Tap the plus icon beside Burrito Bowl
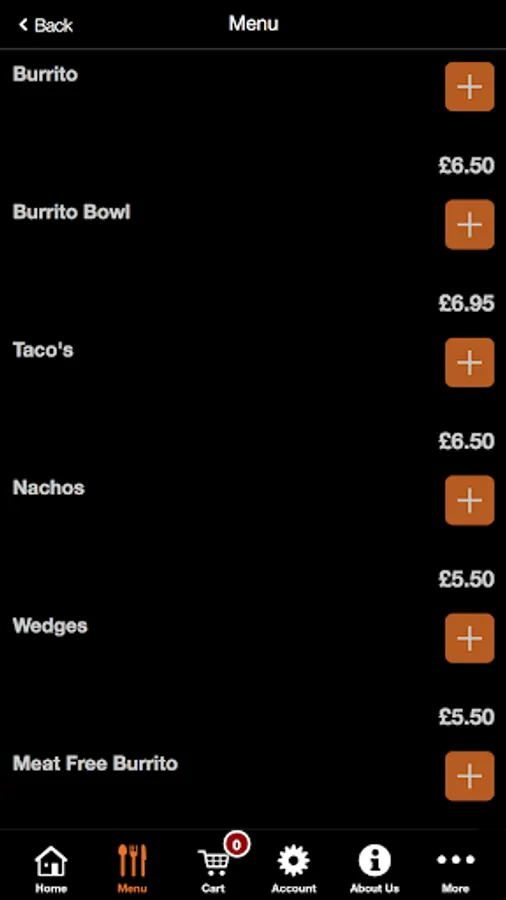 coord(469,224)
